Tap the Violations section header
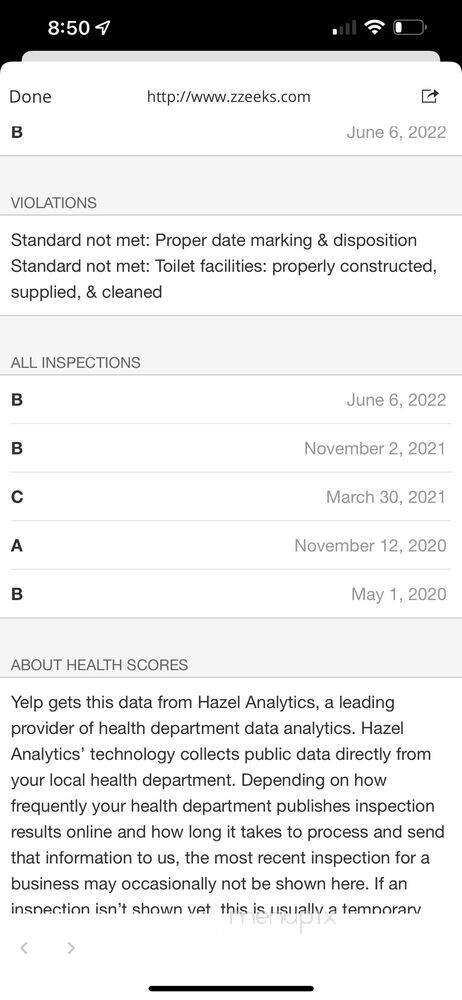This screenshot has width=462, height=1000. click(x=54, y=203)
